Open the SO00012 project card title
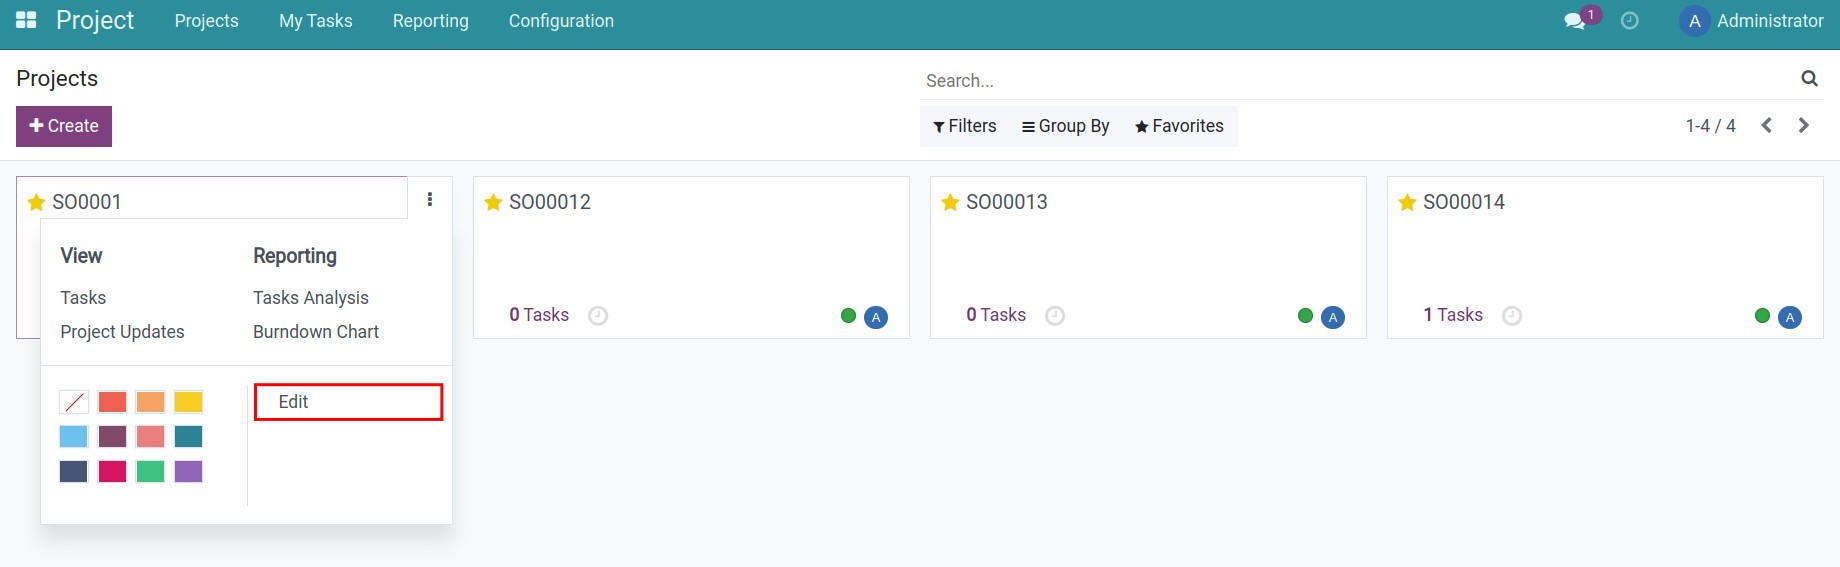1840x567 pixels. coord(550,202)
